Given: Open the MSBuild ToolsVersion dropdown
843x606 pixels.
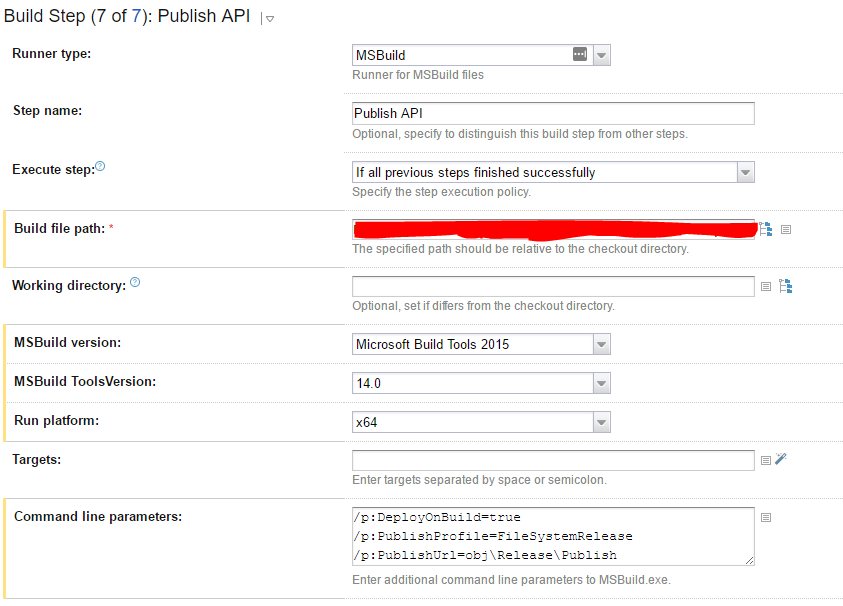Looking at the screenshot, I should (x=601, y=383).
